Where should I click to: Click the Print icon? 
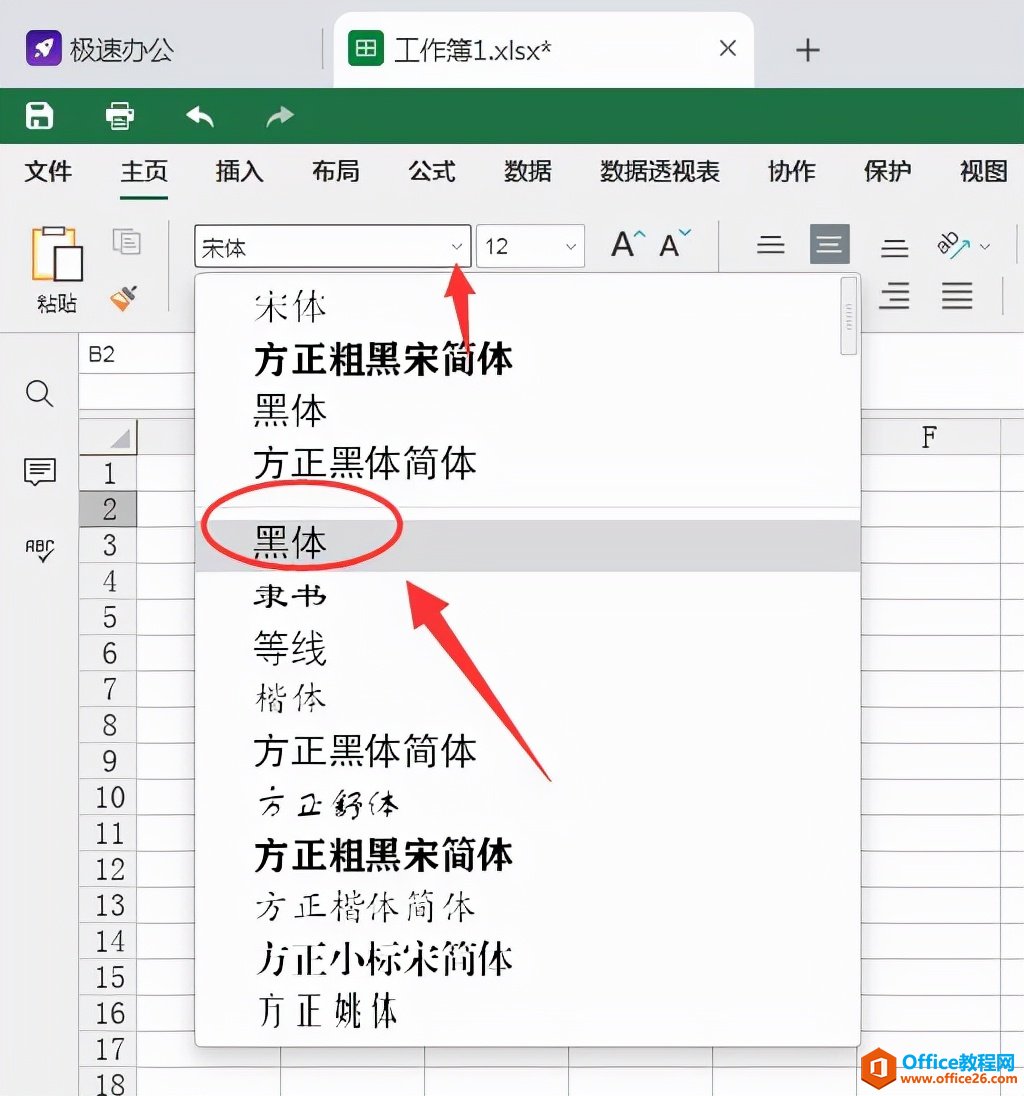[119, 116]
